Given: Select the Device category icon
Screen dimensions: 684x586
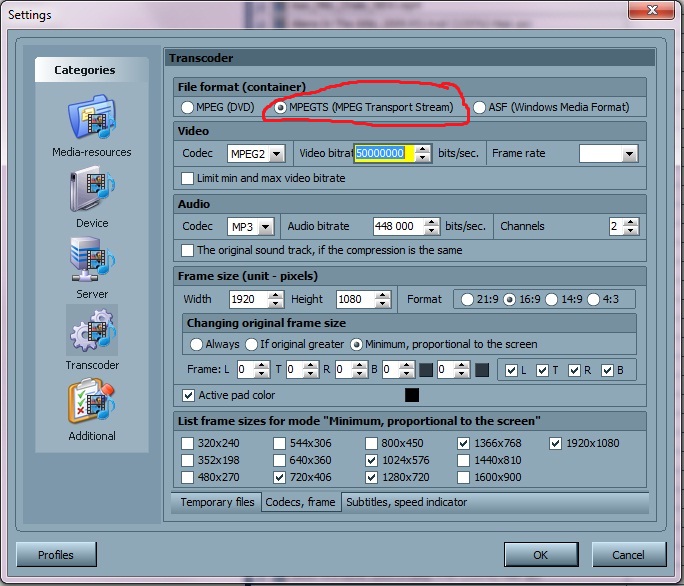Looking at the screenshot, I should tap(92, 190).
